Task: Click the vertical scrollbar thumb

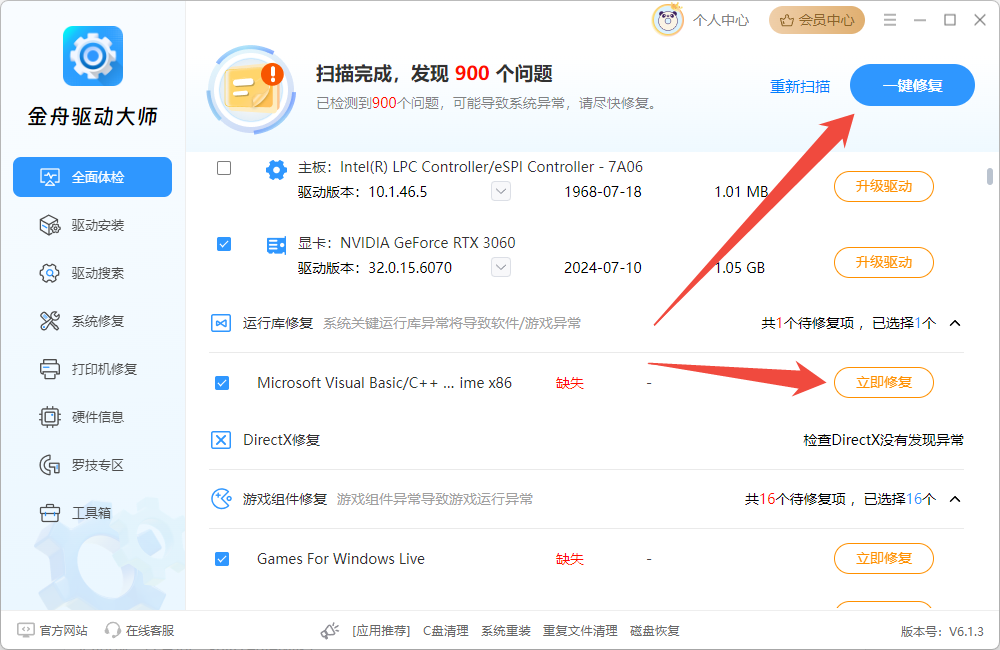Action: click(990, 175)
